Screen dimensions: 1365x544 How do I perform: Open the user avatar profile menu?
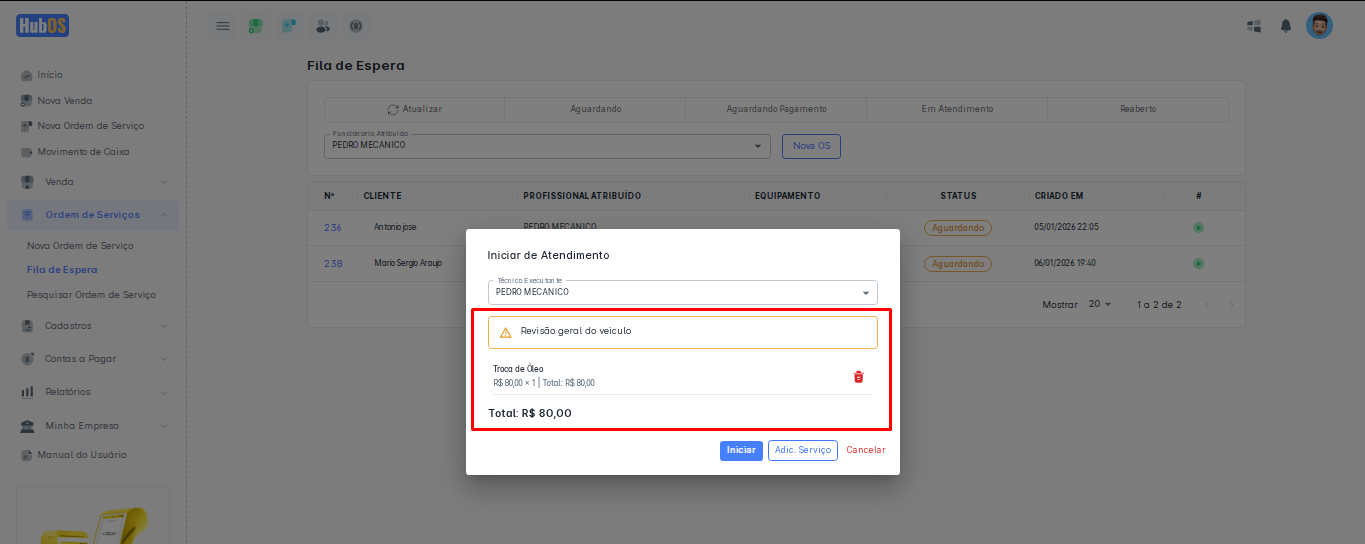(x=1319, y=26)
